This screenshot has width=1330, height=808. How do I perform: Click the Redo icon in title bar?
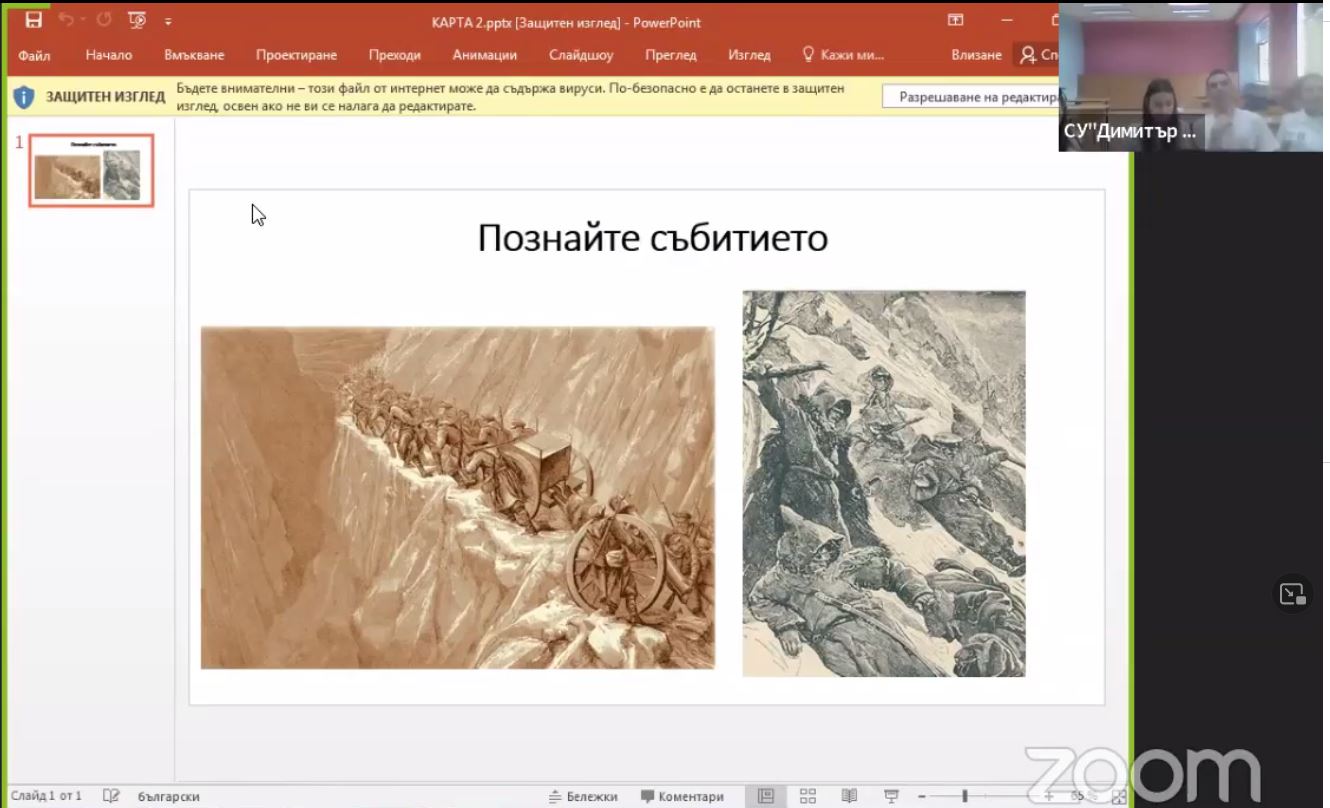click(104, 20)
